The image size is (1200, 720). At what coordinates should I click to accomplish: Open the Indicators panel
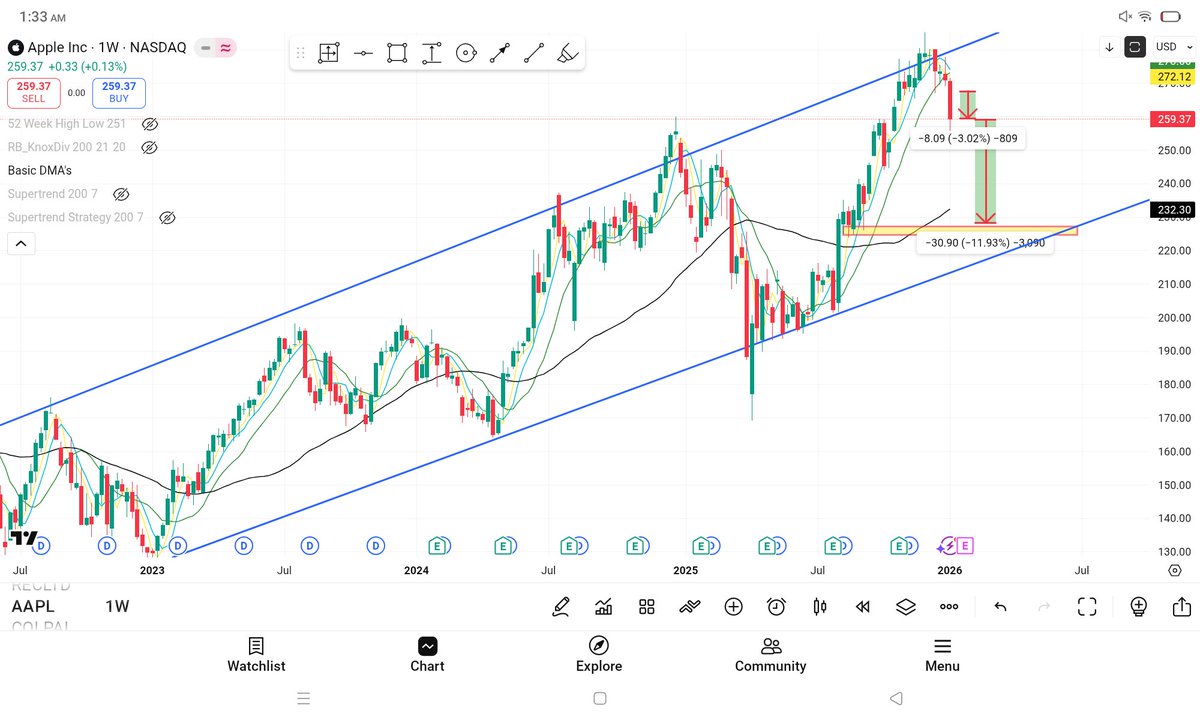[x=602, y=607]
